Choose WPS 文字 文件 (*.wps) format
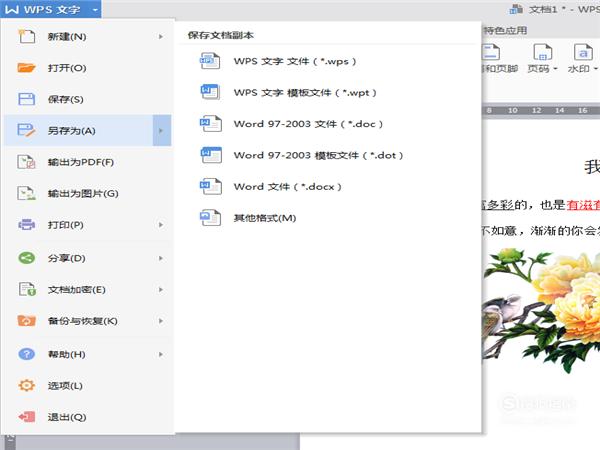600x450 pixels. click(x=295, y=61)
